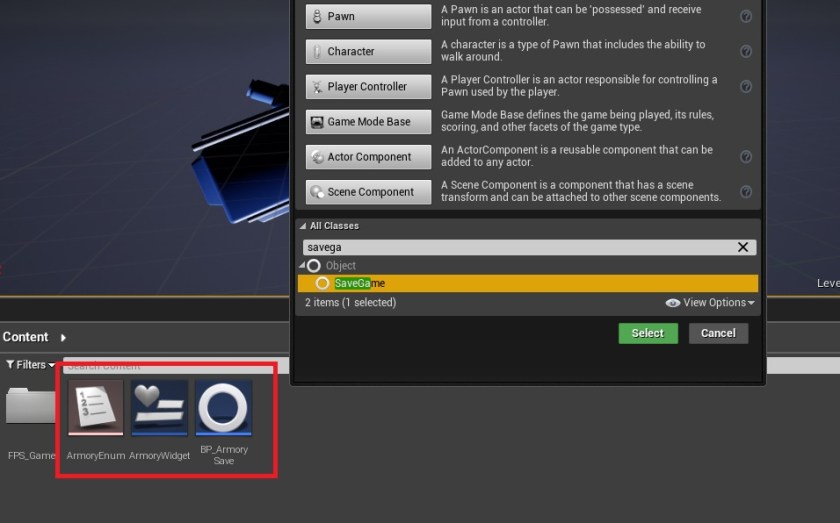Image resolution: width=840 pixels, height=523 pixels.
Task: Select the ArmoryWidget asset thumbnail
Action: pos(160,408)
